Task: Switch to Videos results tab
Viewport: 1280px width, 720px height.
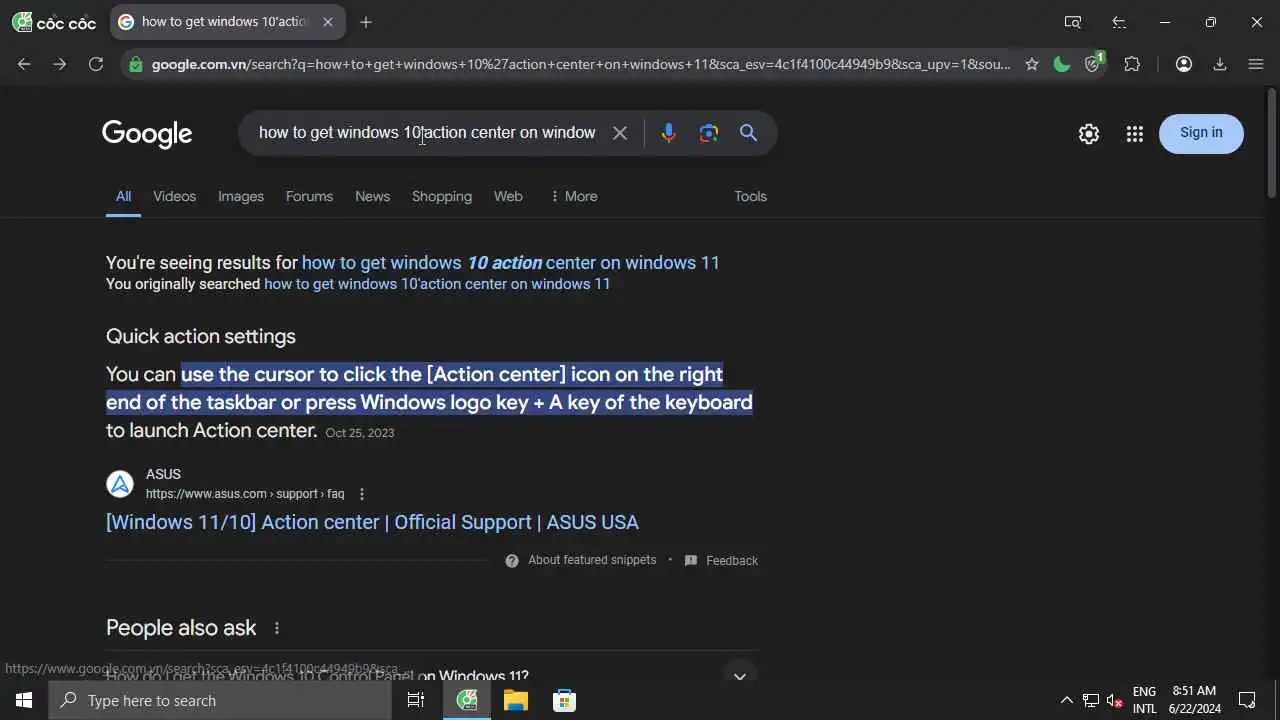Action: pyautogui.click(x=174, y=196)
